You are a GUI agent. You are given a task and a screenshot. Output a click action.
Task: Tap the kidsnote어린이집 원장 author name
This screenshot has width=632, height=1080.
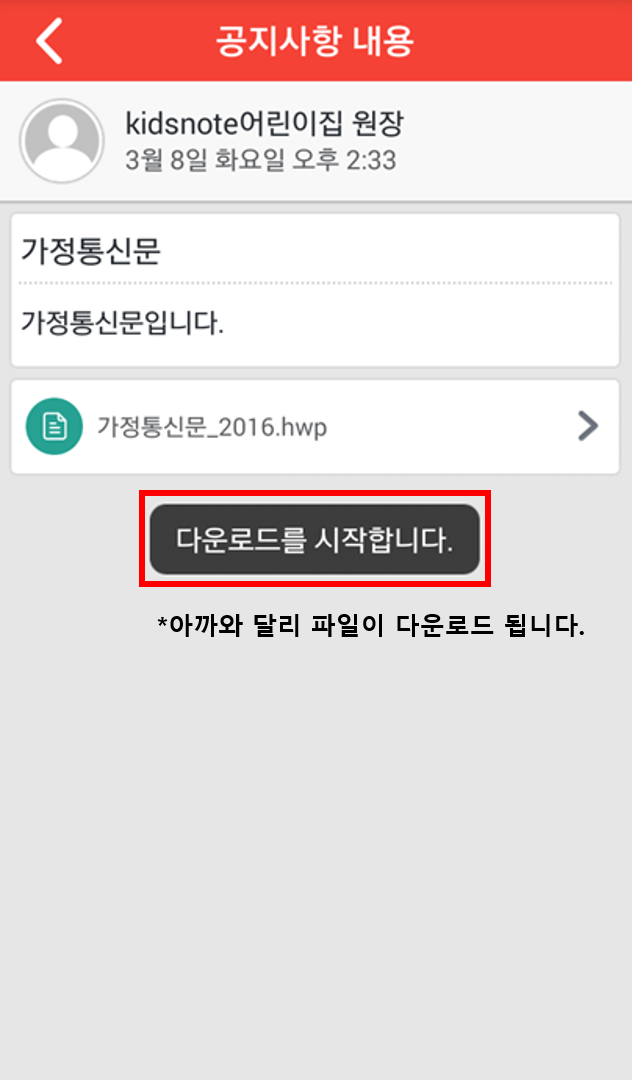[264, 124]
